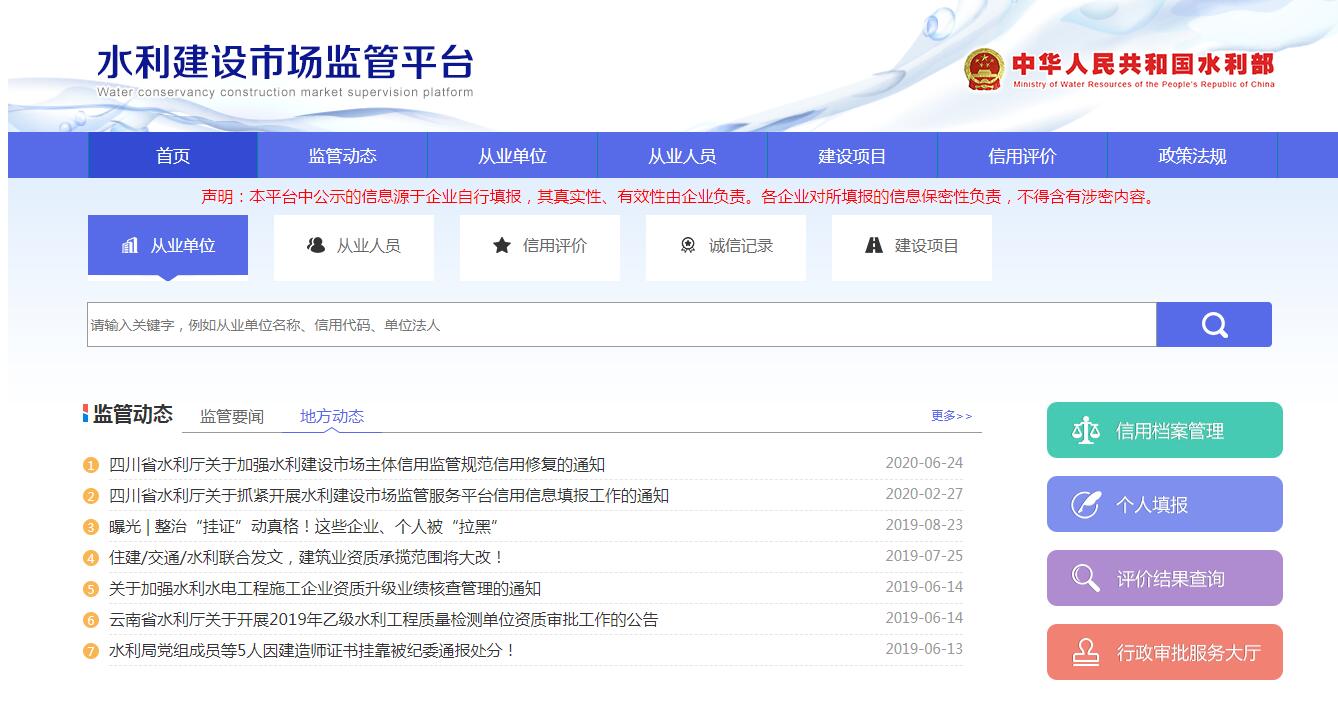Screen dimensions: 1338x713
Task: Open 政策法规 in the navigation bar
Action: tap(1192, 156)
